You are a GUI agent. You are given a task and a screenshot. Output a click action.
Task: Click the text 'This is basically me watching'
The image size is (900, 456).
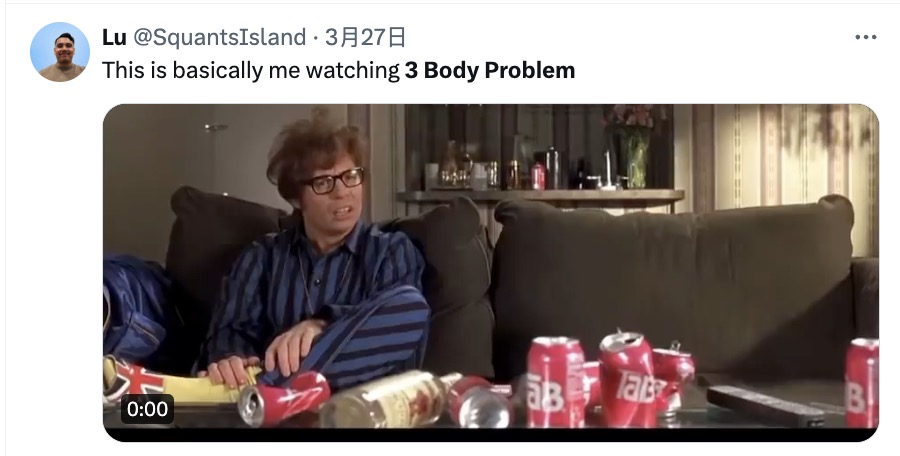click(251, 70)
